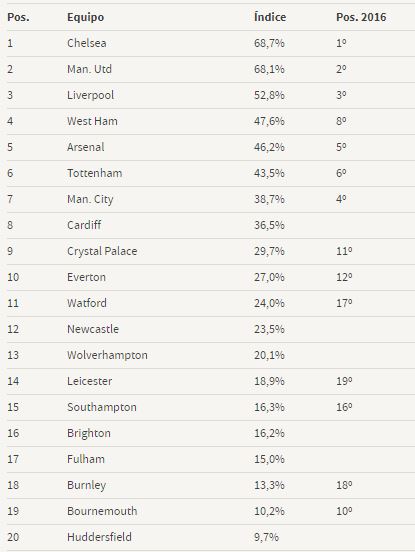The width and height of the screenshot is (415, 552).
Task: Select Cardiff's 36,5% index value
Action: [x=269, y=225]
